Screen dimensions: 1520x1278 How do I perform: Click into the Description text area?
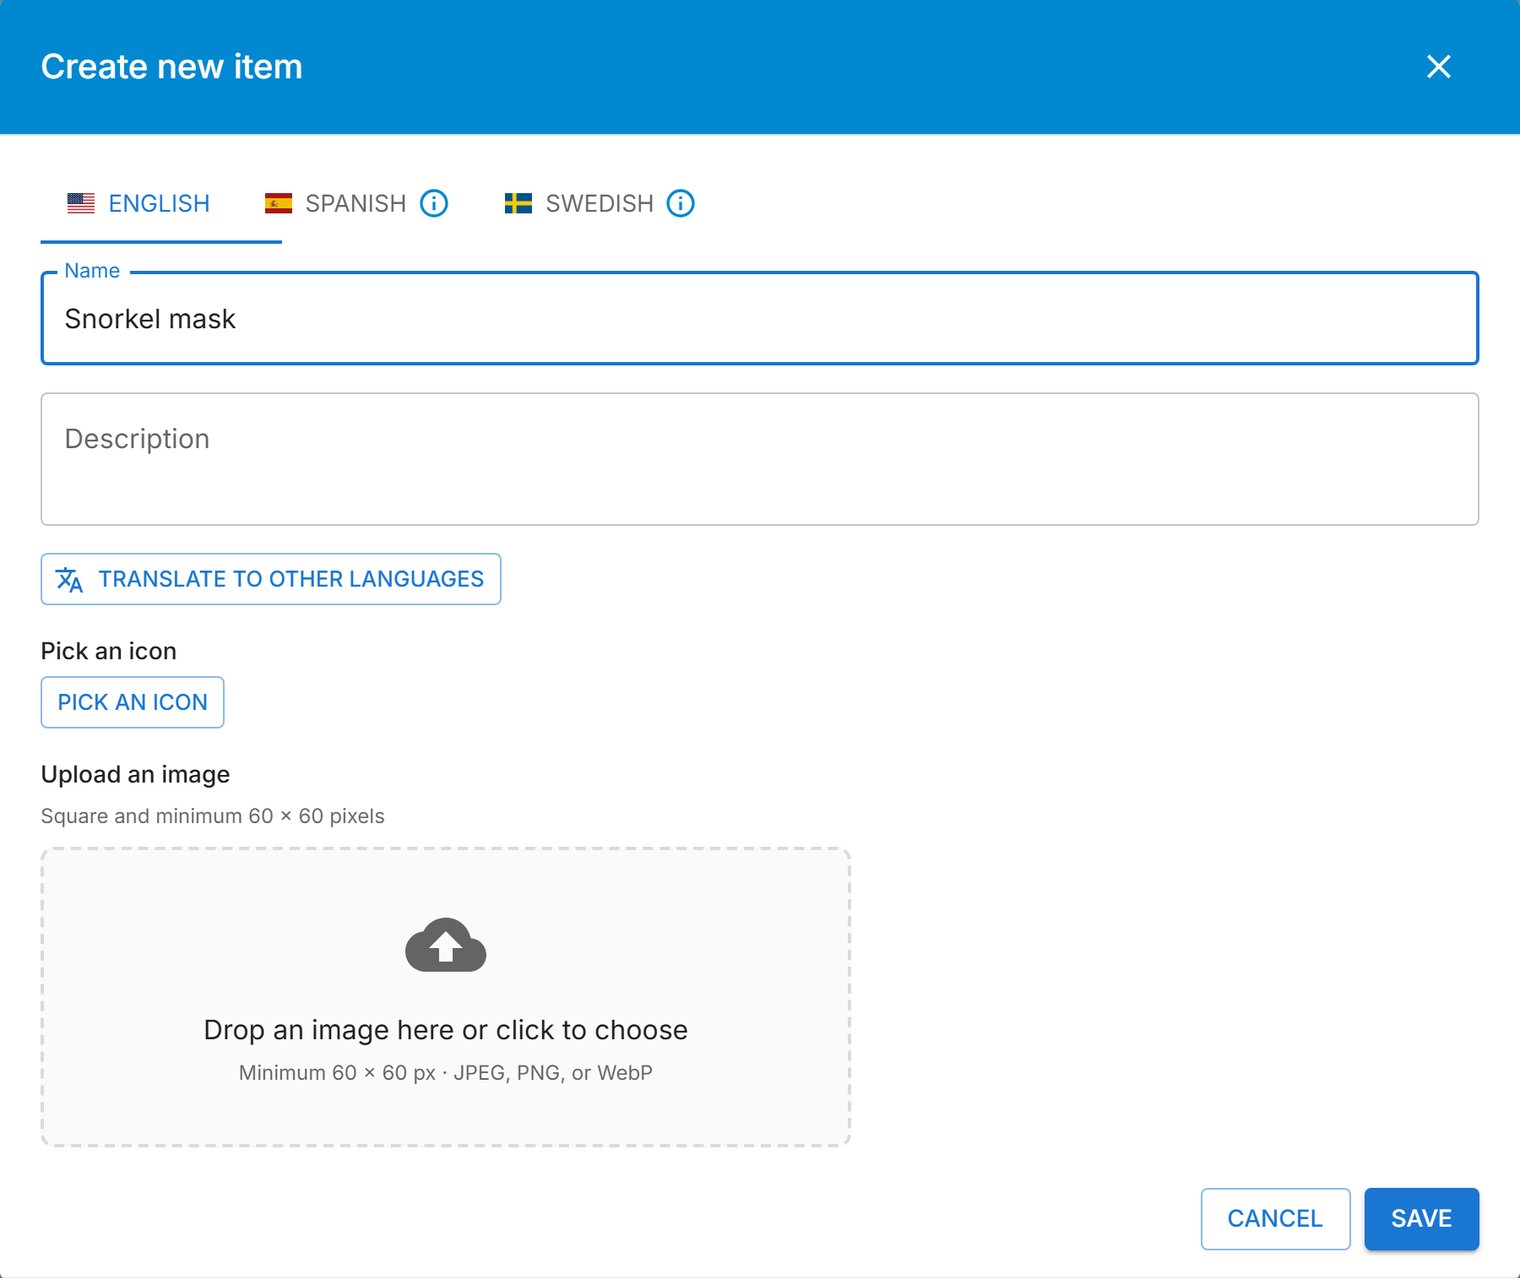point(760,459)
